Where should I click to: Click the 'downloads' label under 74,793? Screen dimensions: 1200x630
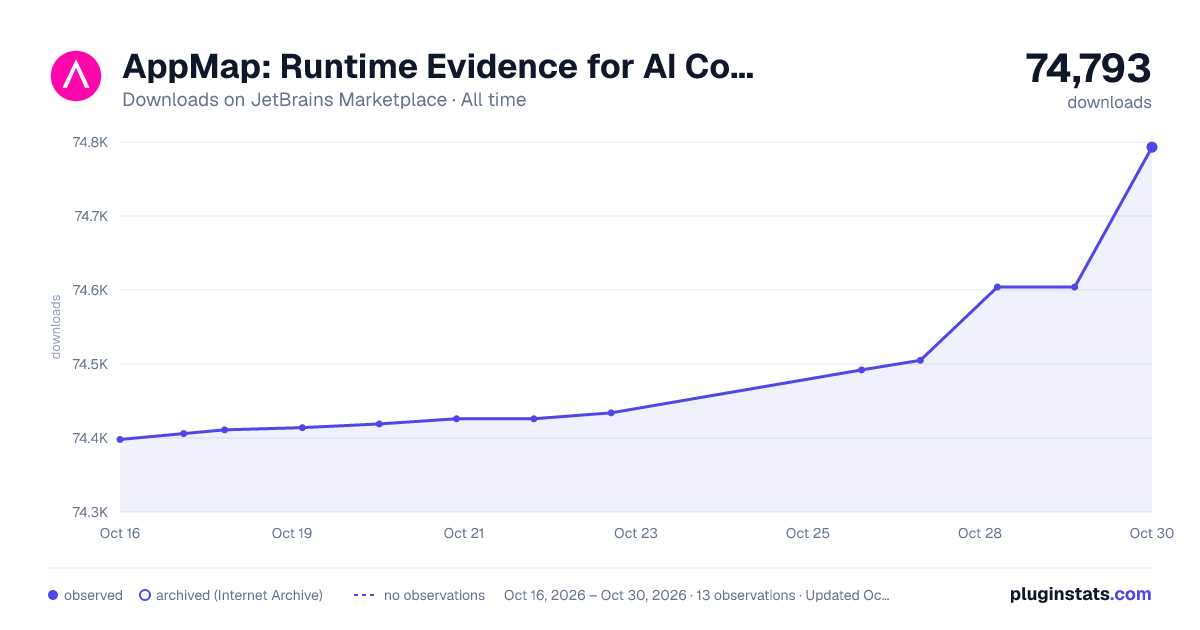tap(1109, 102)
